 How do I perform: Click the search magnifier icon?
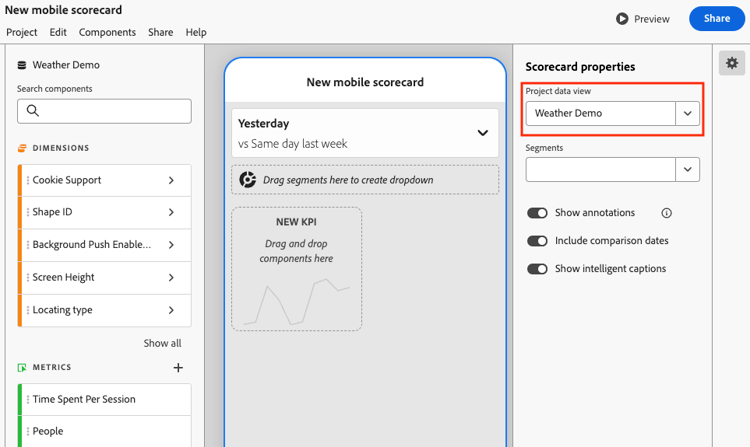click(33, 111)
